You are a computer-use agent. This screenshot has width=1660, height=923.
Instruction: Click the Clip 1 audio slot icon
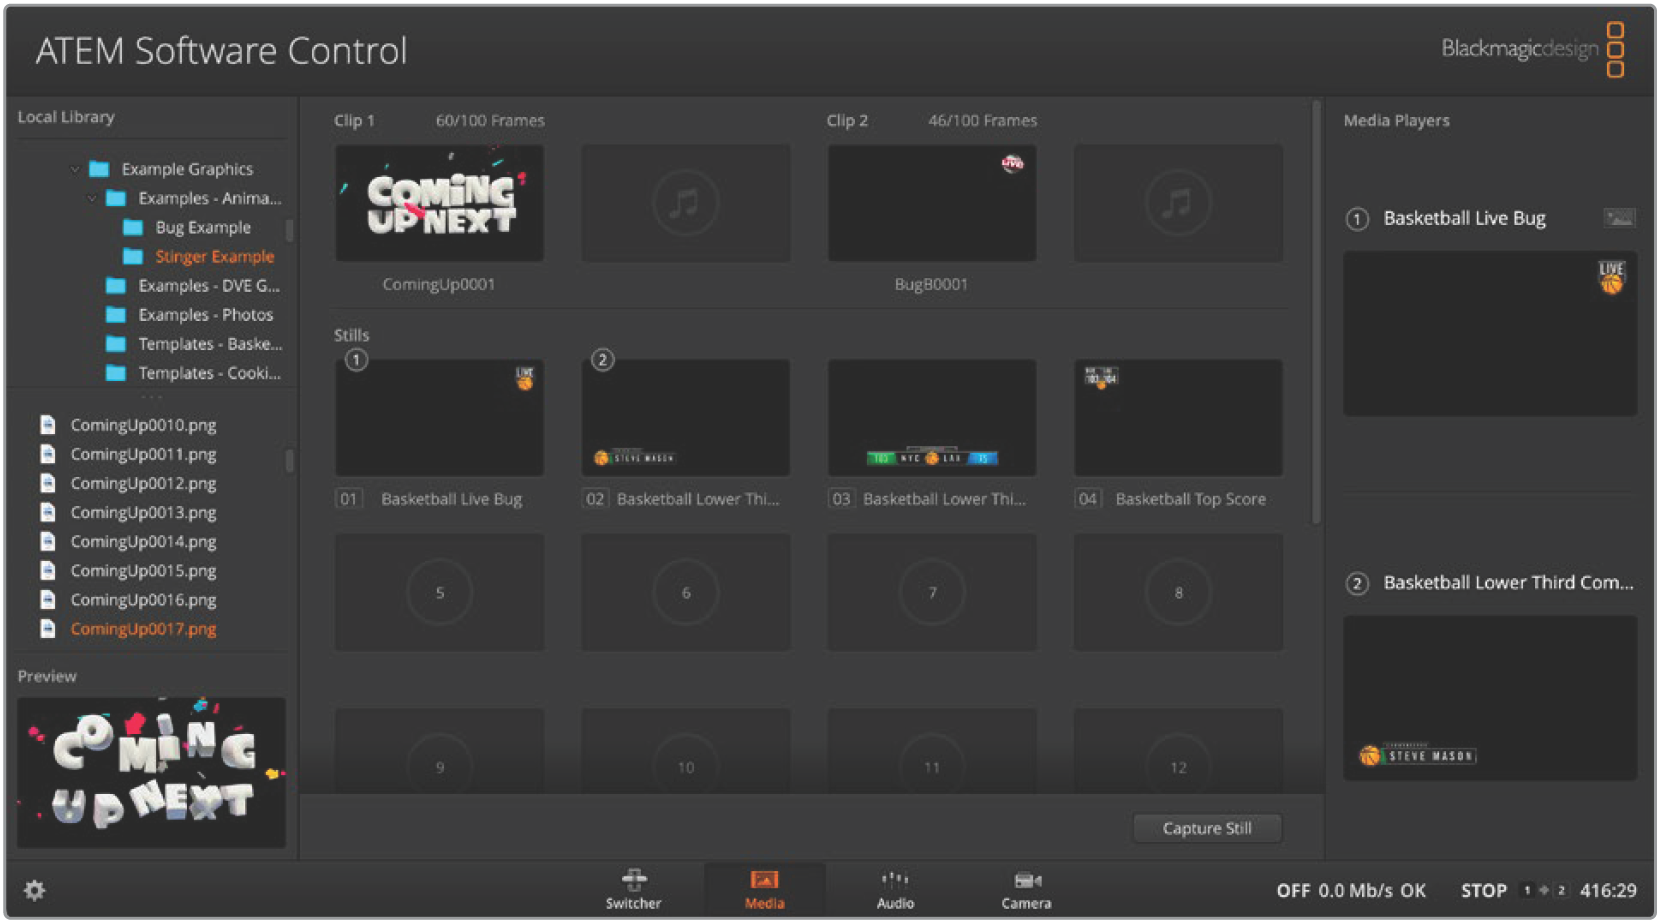click(685, 203)
